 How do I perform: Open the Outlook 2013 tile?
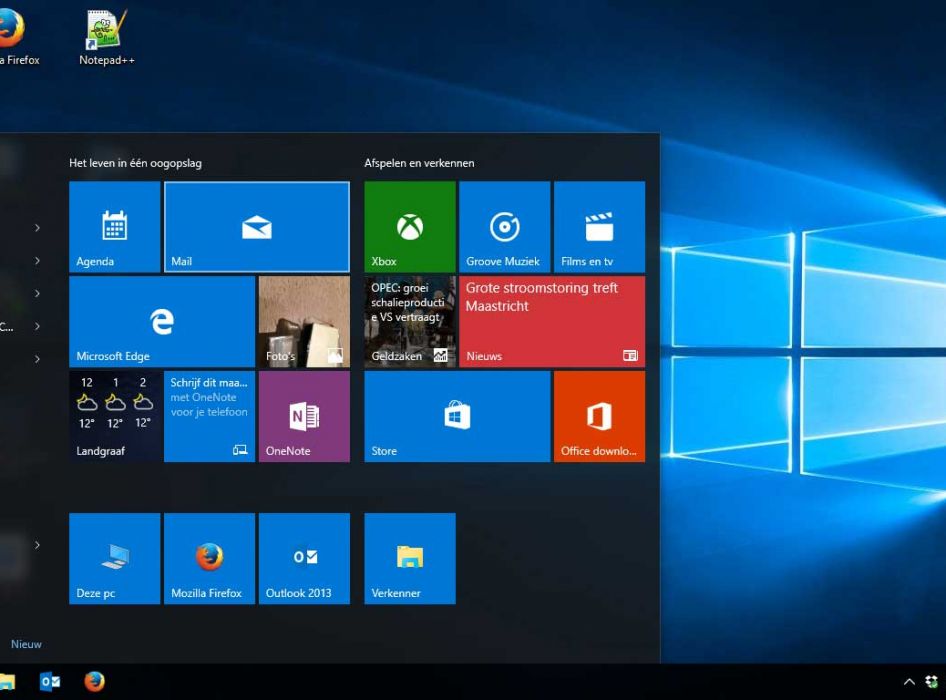point(304,558)
